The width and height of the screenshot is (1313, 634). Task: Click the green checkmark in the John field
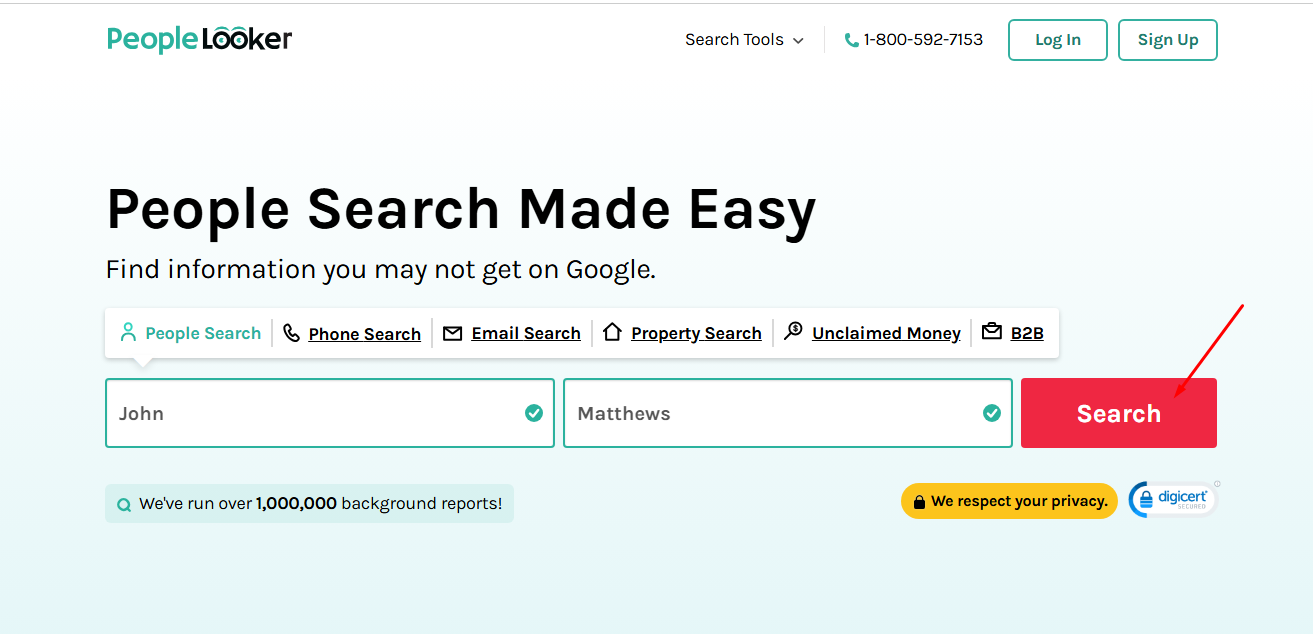point(534,413)
